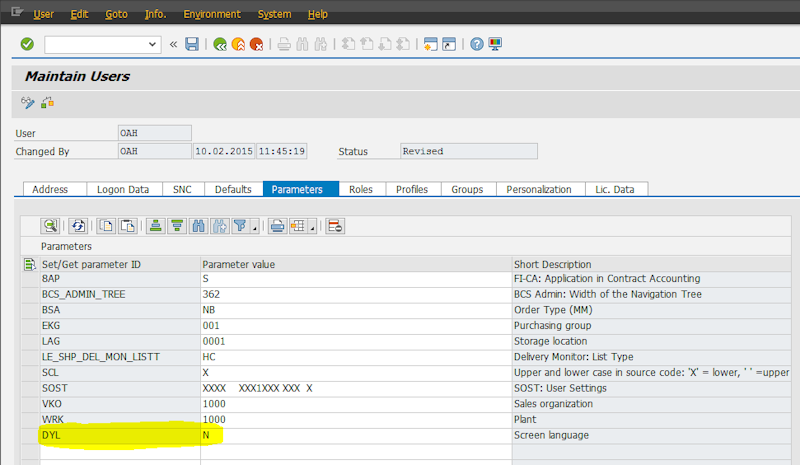Click the Delete Row icon in table toolbar

tap(335, 226)
